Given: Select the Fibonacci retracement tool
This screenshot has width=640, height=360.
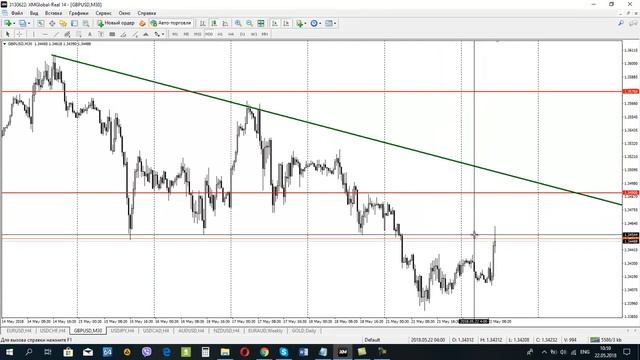Looking at the screenshot, I should (79, 34).
